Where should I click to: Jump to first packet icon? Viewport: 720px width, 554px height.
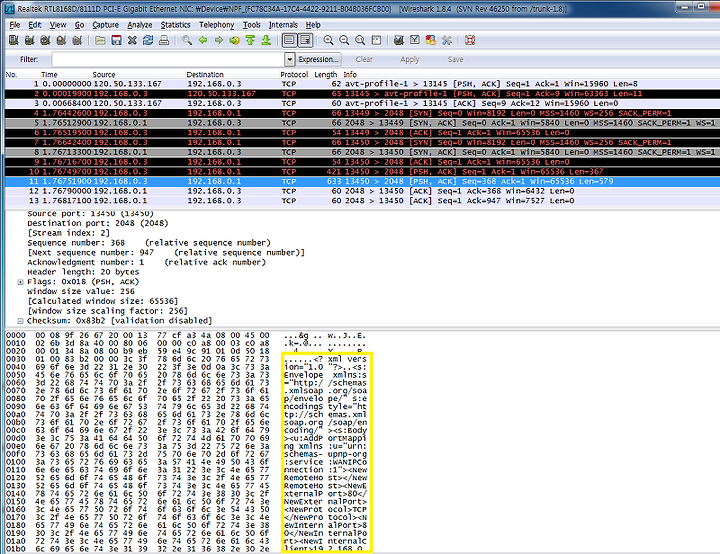click(x=250, y=40)
